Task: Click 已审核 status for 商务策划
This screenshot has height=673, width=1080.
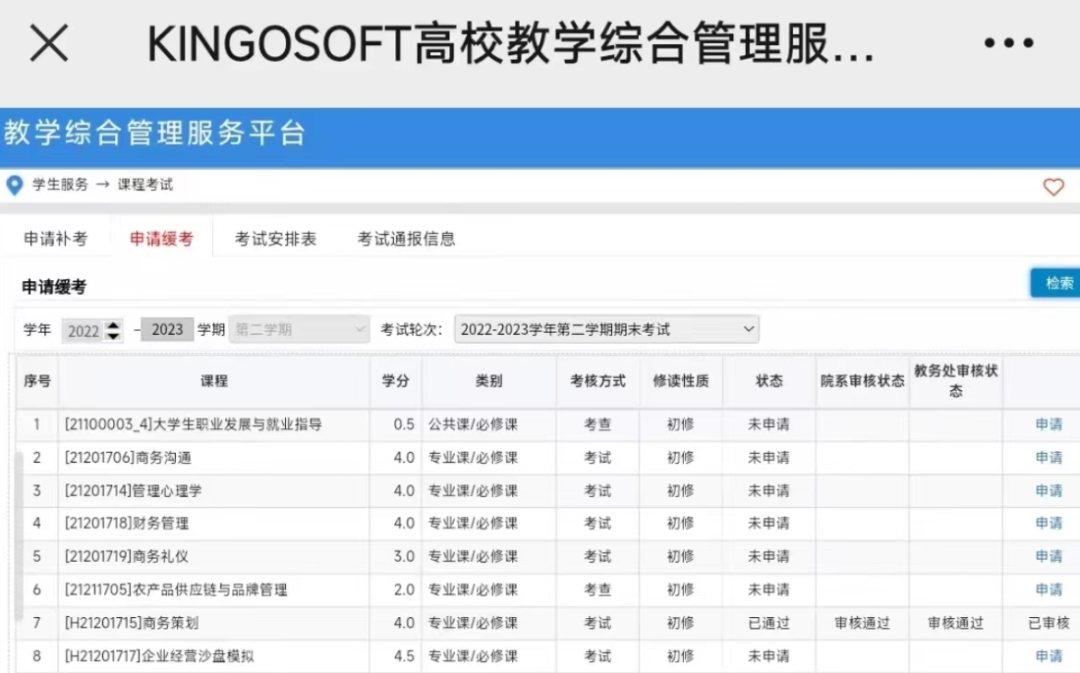Action: click(x=1047, y=622)
